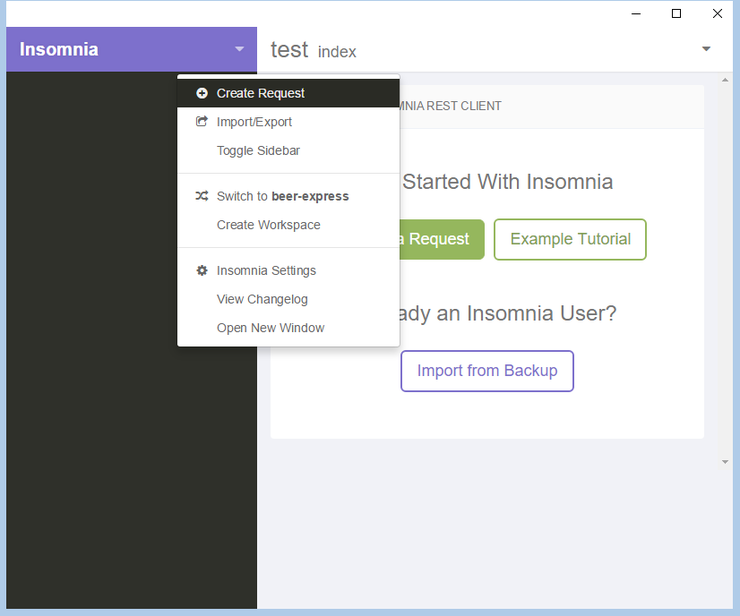The image size is (740, 616).
Task: Select Toggle Sidebar in the menu
Action: pos(288,151)
